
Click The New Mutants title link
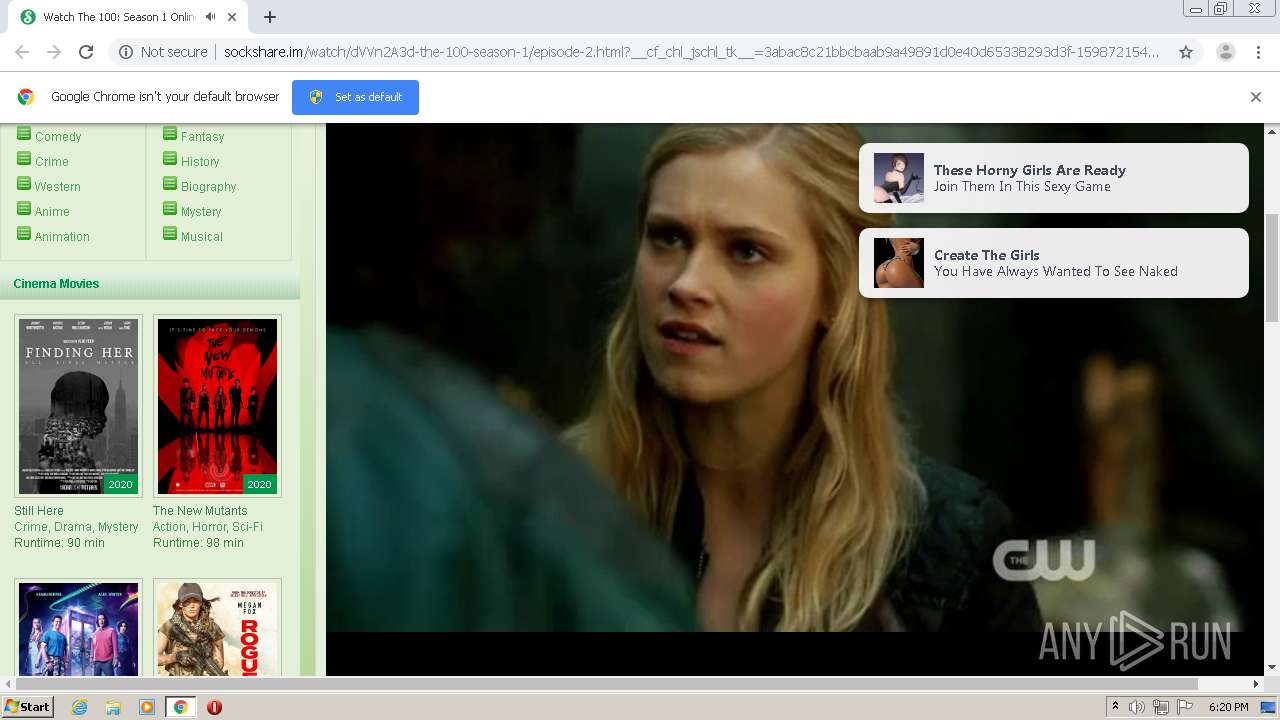click(200, 511)
